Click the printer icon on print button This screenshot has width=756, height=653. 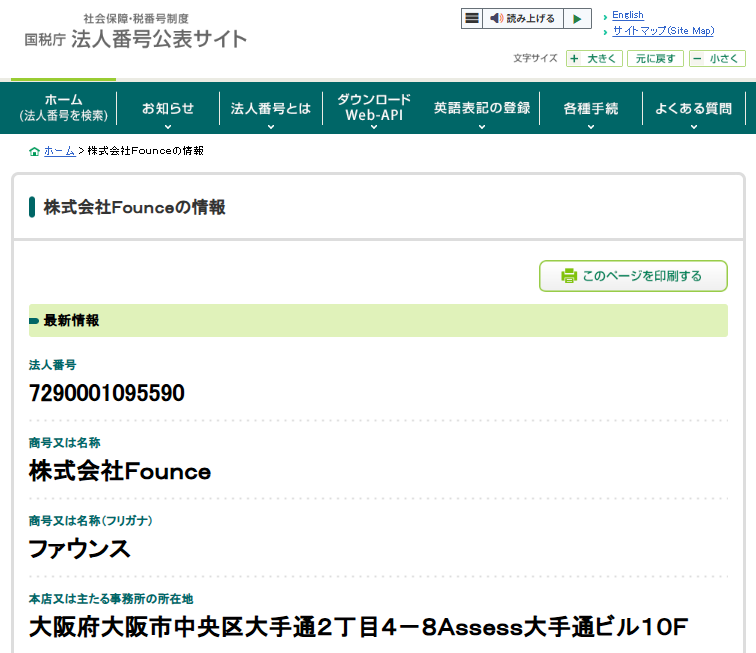click(x=569, y=276)
